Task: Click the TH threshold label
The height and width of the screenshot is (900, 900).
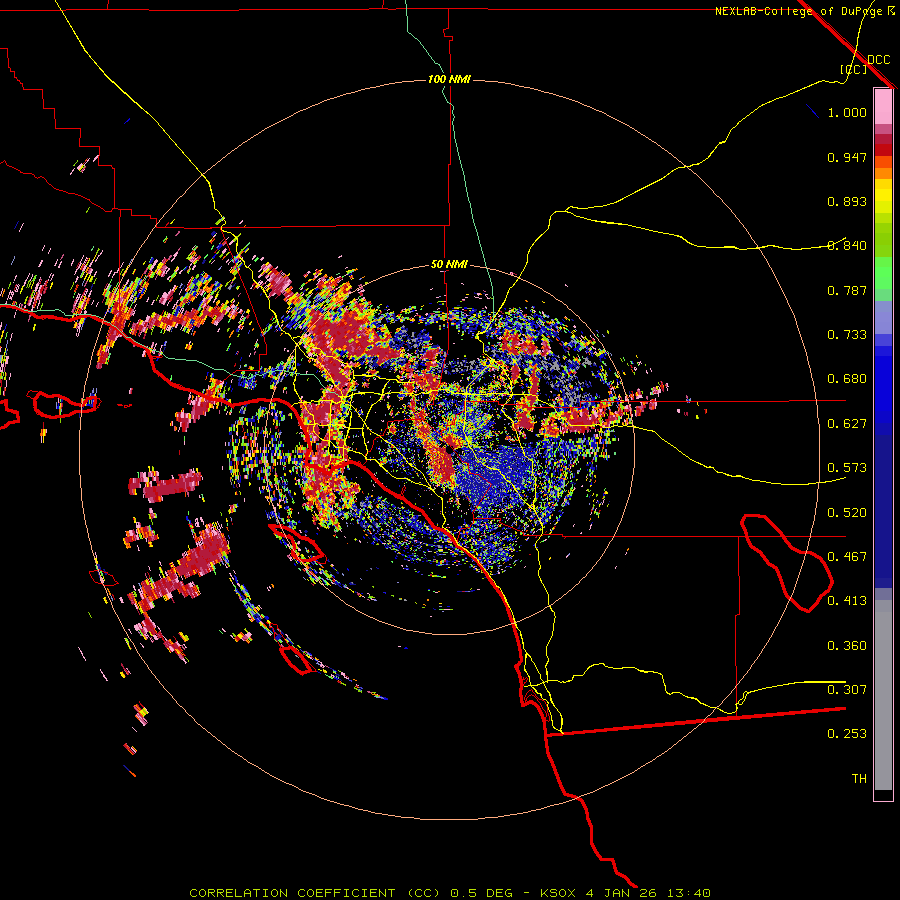Action: click(x=859, y=779)
